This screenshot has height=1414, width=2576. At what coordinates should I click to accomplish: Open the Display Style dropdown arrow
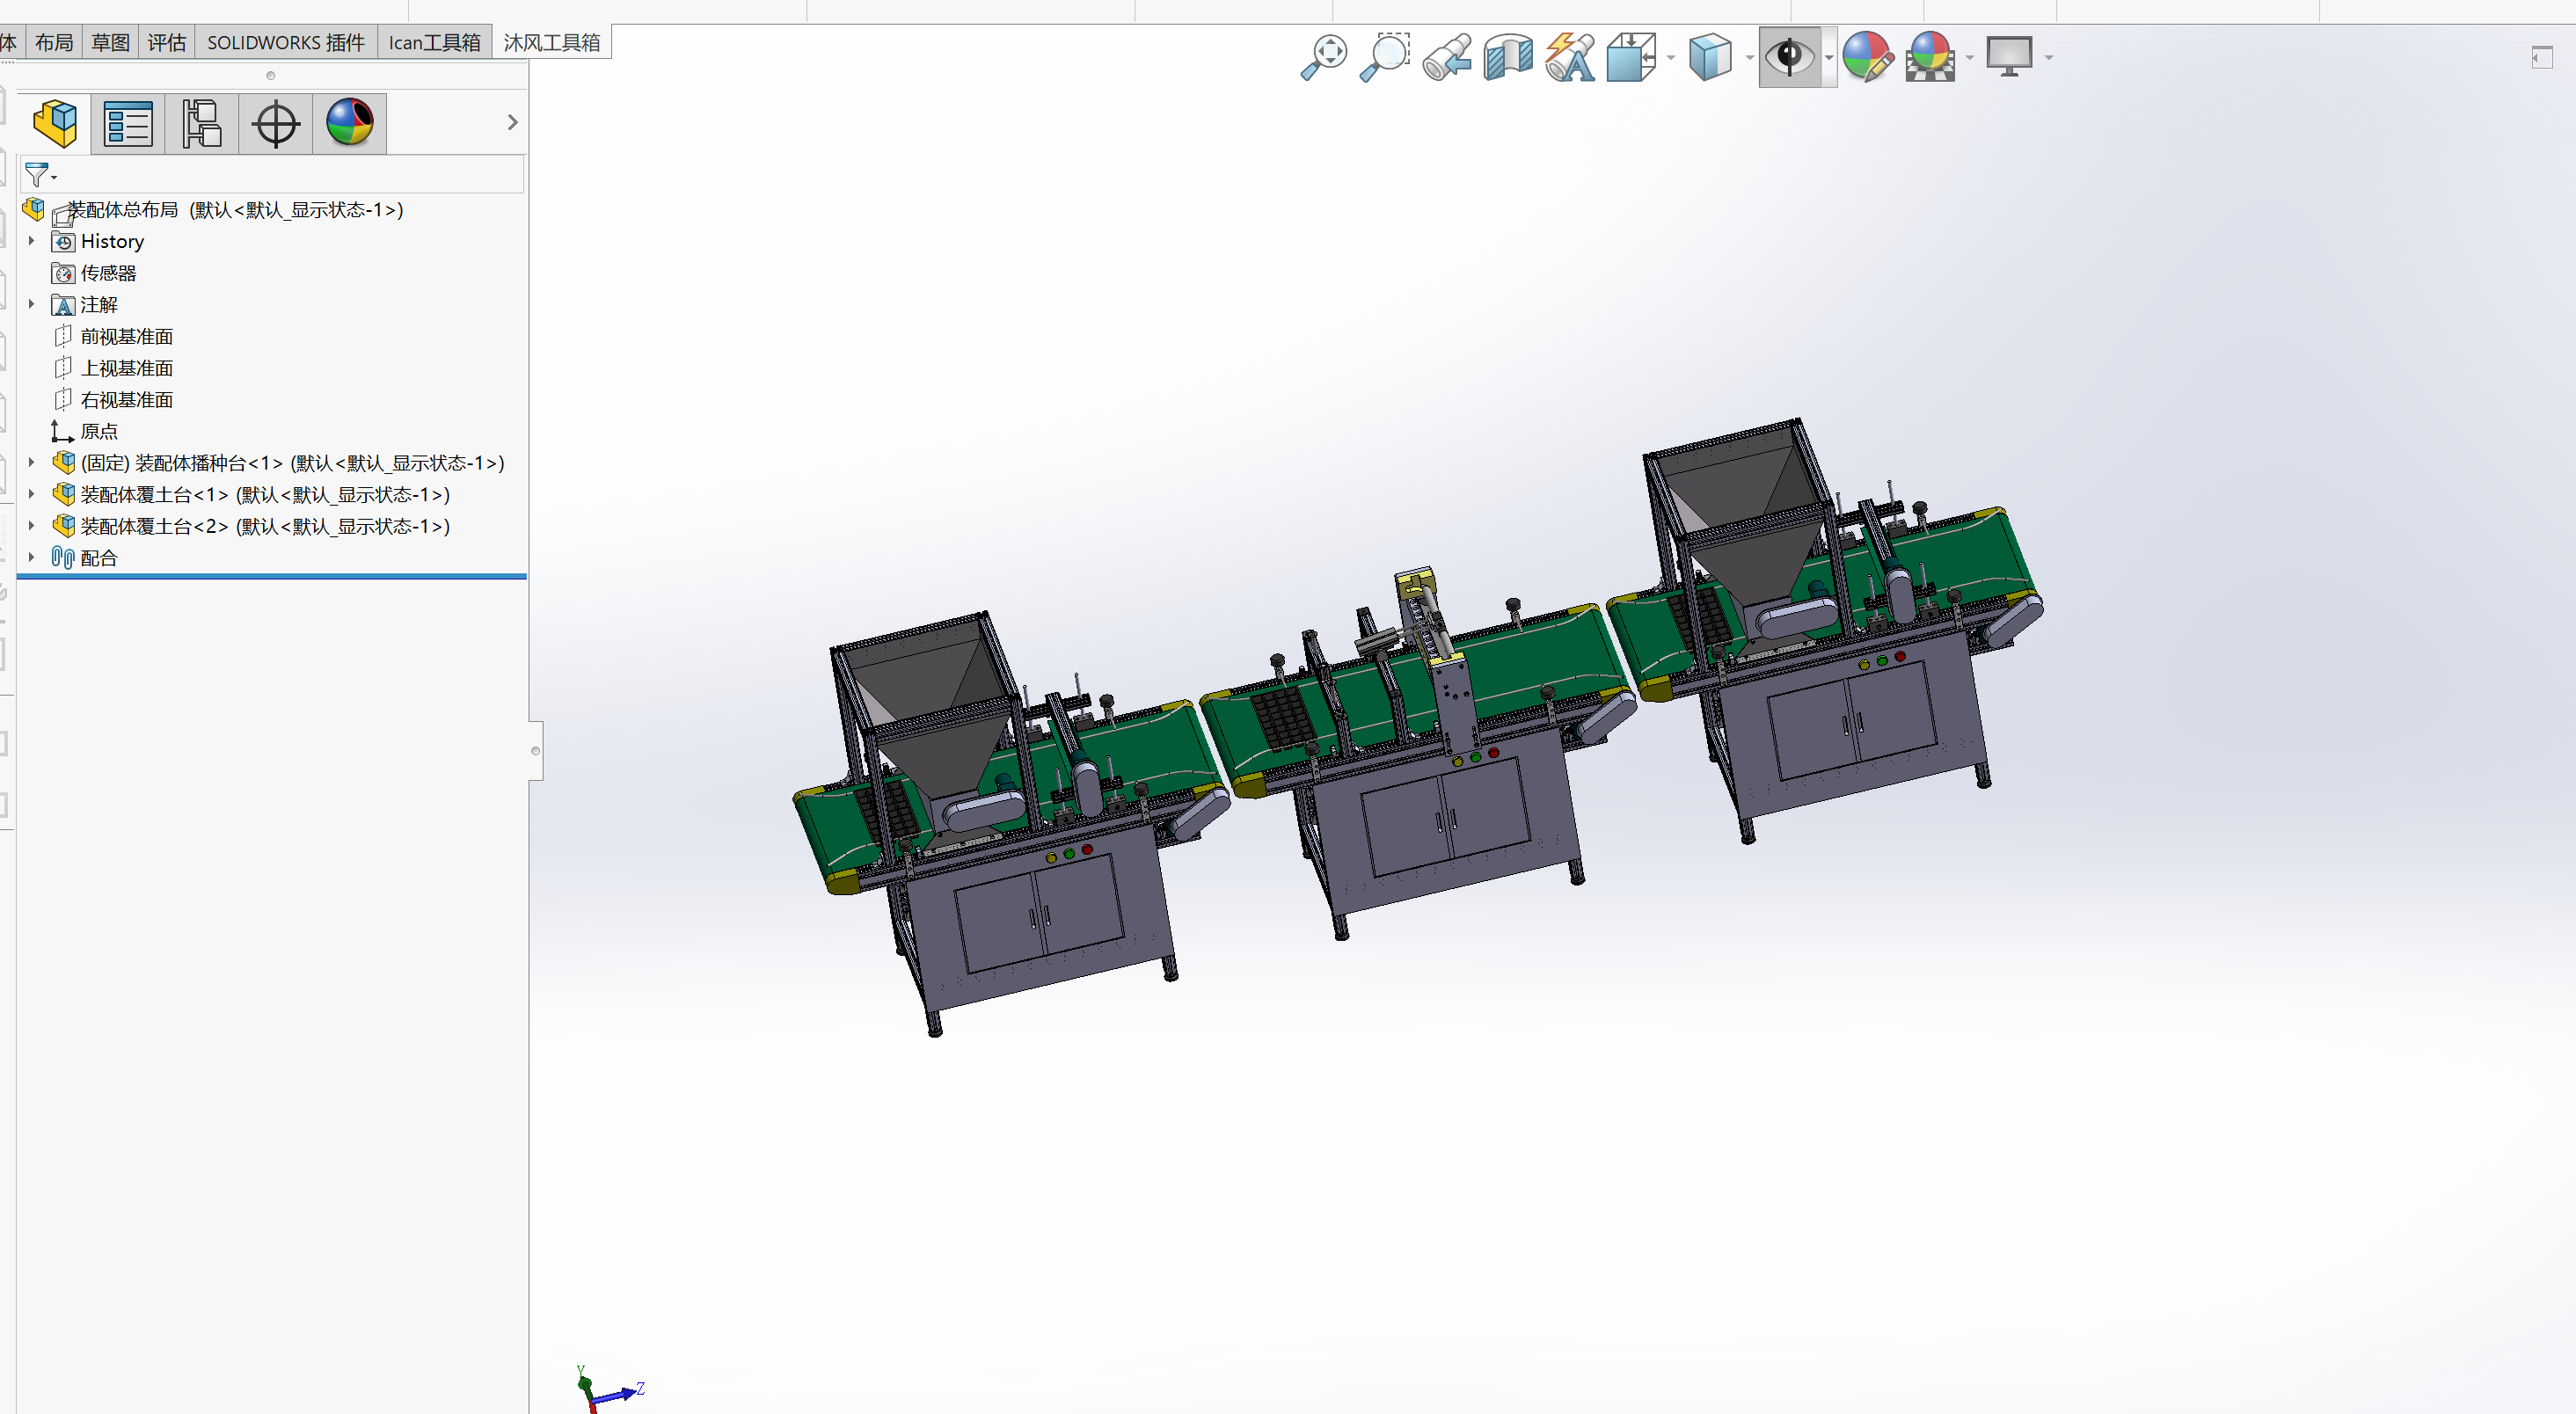point(1749,58)
